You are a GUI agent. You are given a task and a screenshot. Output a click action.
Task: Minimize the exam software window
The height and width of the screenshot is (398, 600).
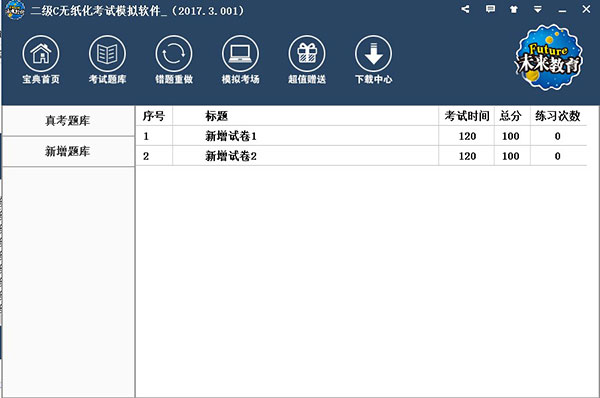pos(562,10)
